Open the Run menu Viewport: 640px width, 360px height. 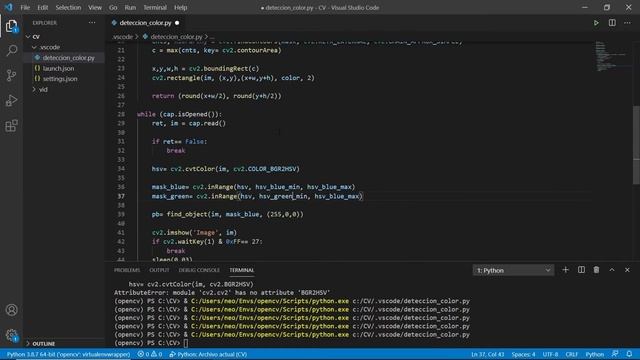130,7
